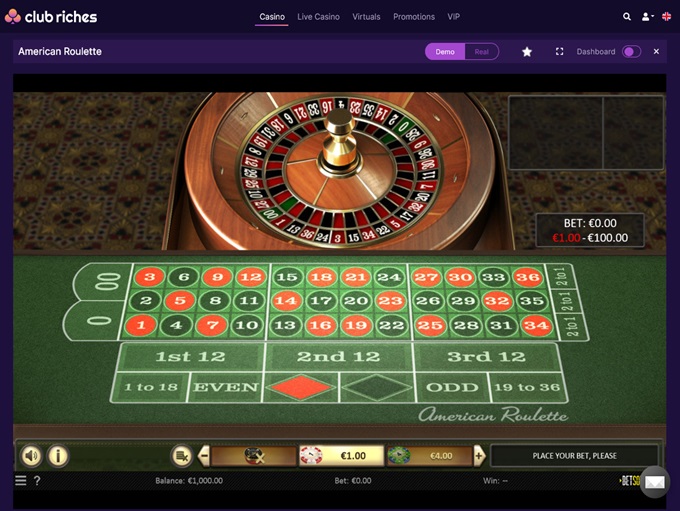This screenshot has height=511, width=680.
Task: Switch to Real play mode
Action: coord(481,52)
